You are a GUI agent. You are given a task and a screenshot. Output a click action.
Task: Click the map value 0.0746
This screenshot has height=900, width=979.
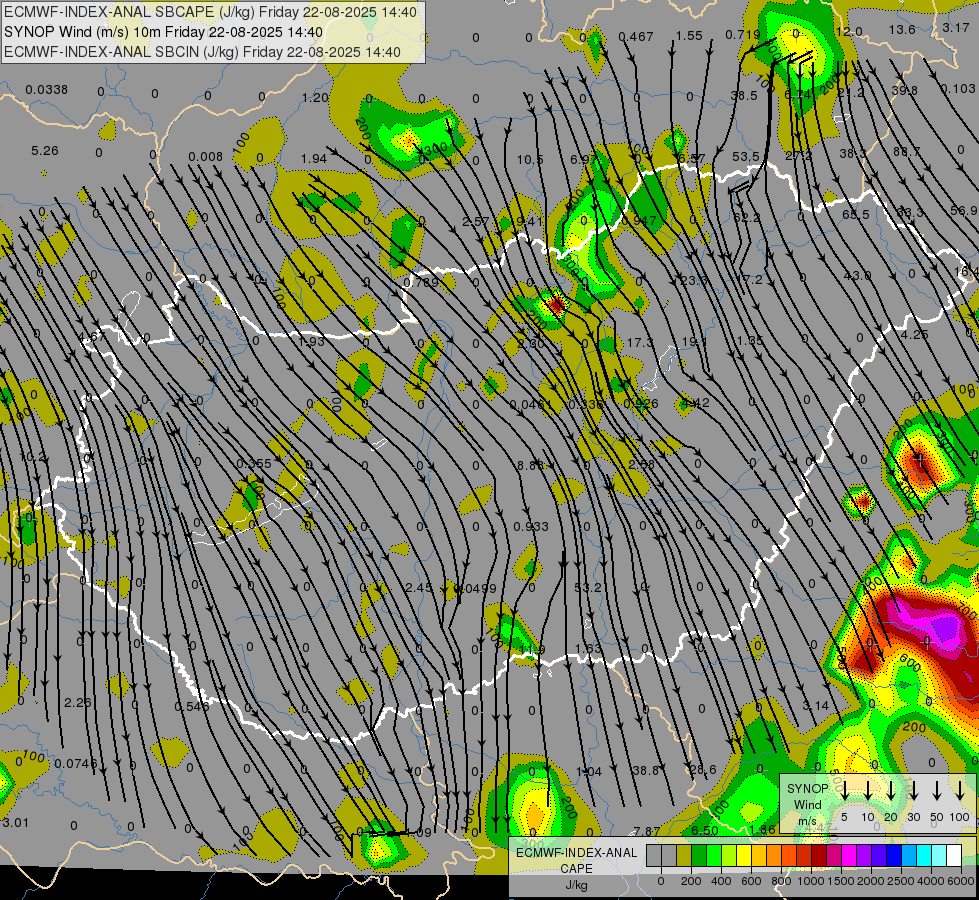(76, 763)
